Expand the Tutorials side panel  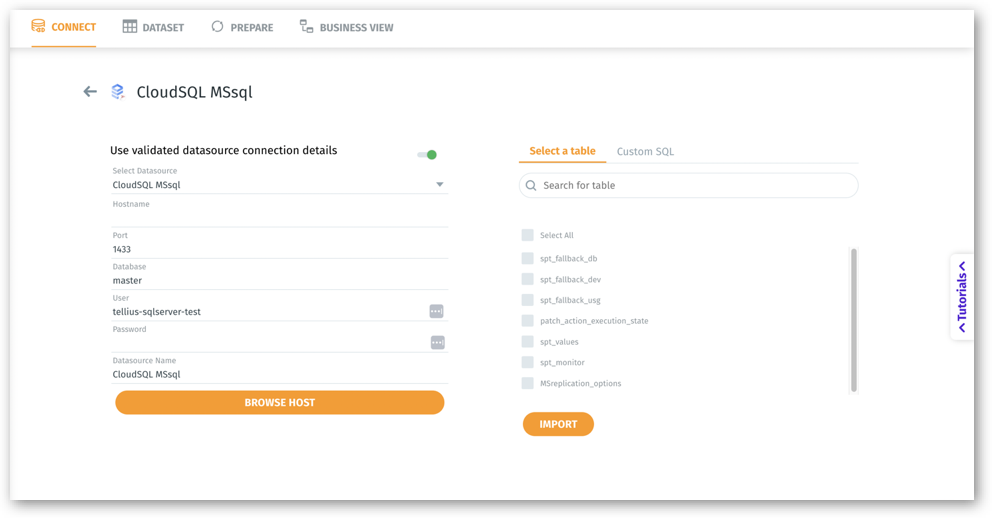tap(962, 297)
